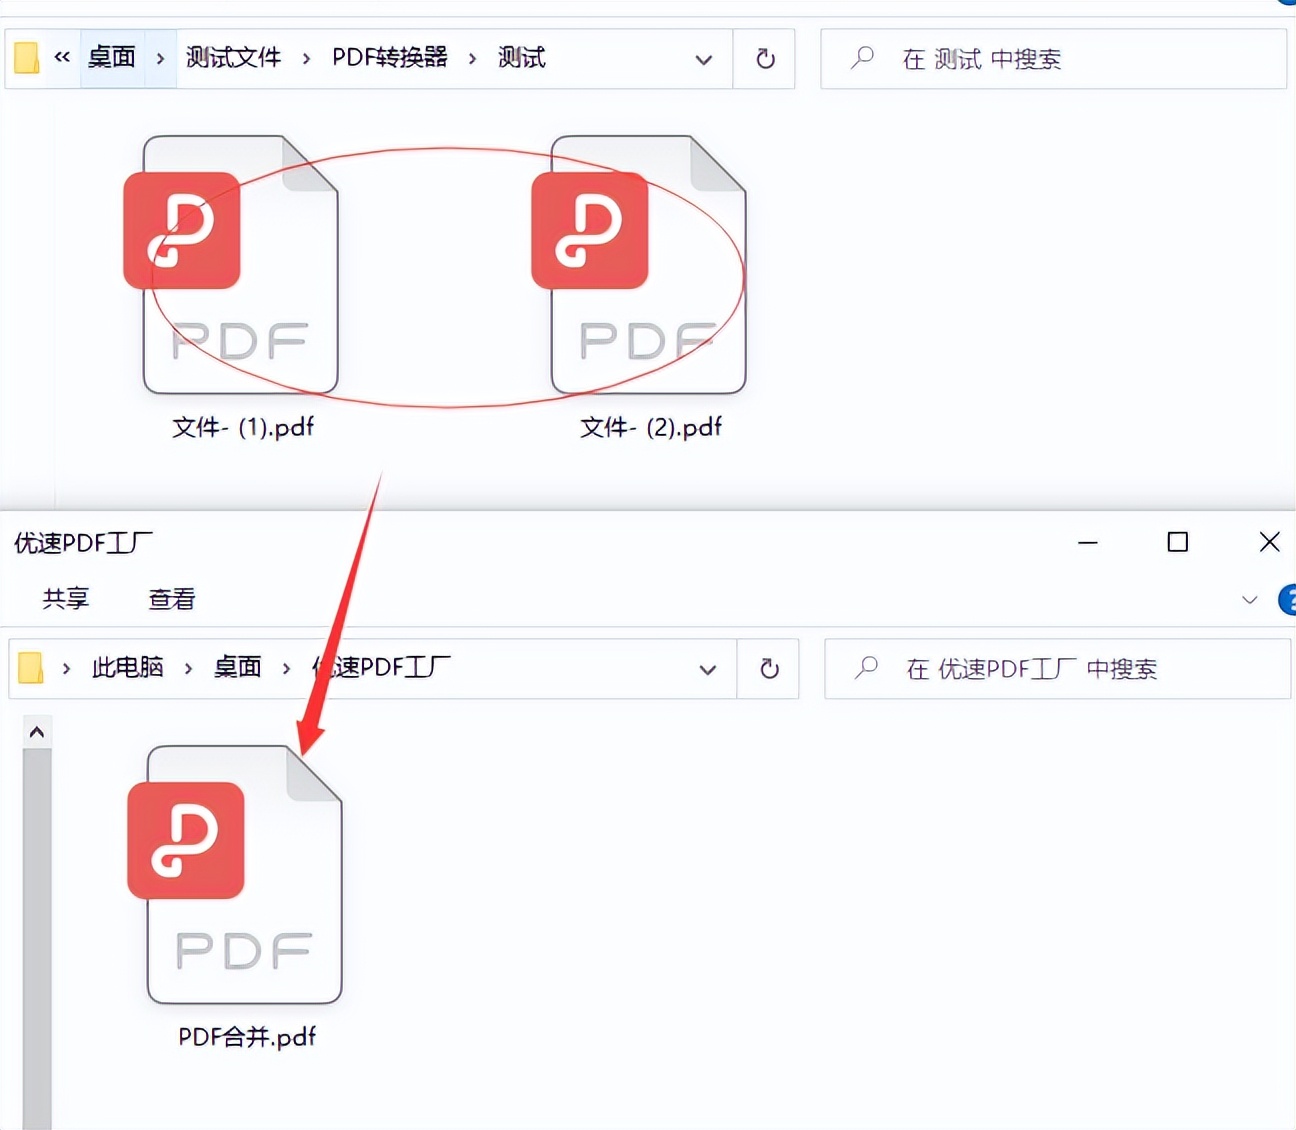Click the 优速PDF工厂 window title
1296x1130 pixels.
coord(83,543)
